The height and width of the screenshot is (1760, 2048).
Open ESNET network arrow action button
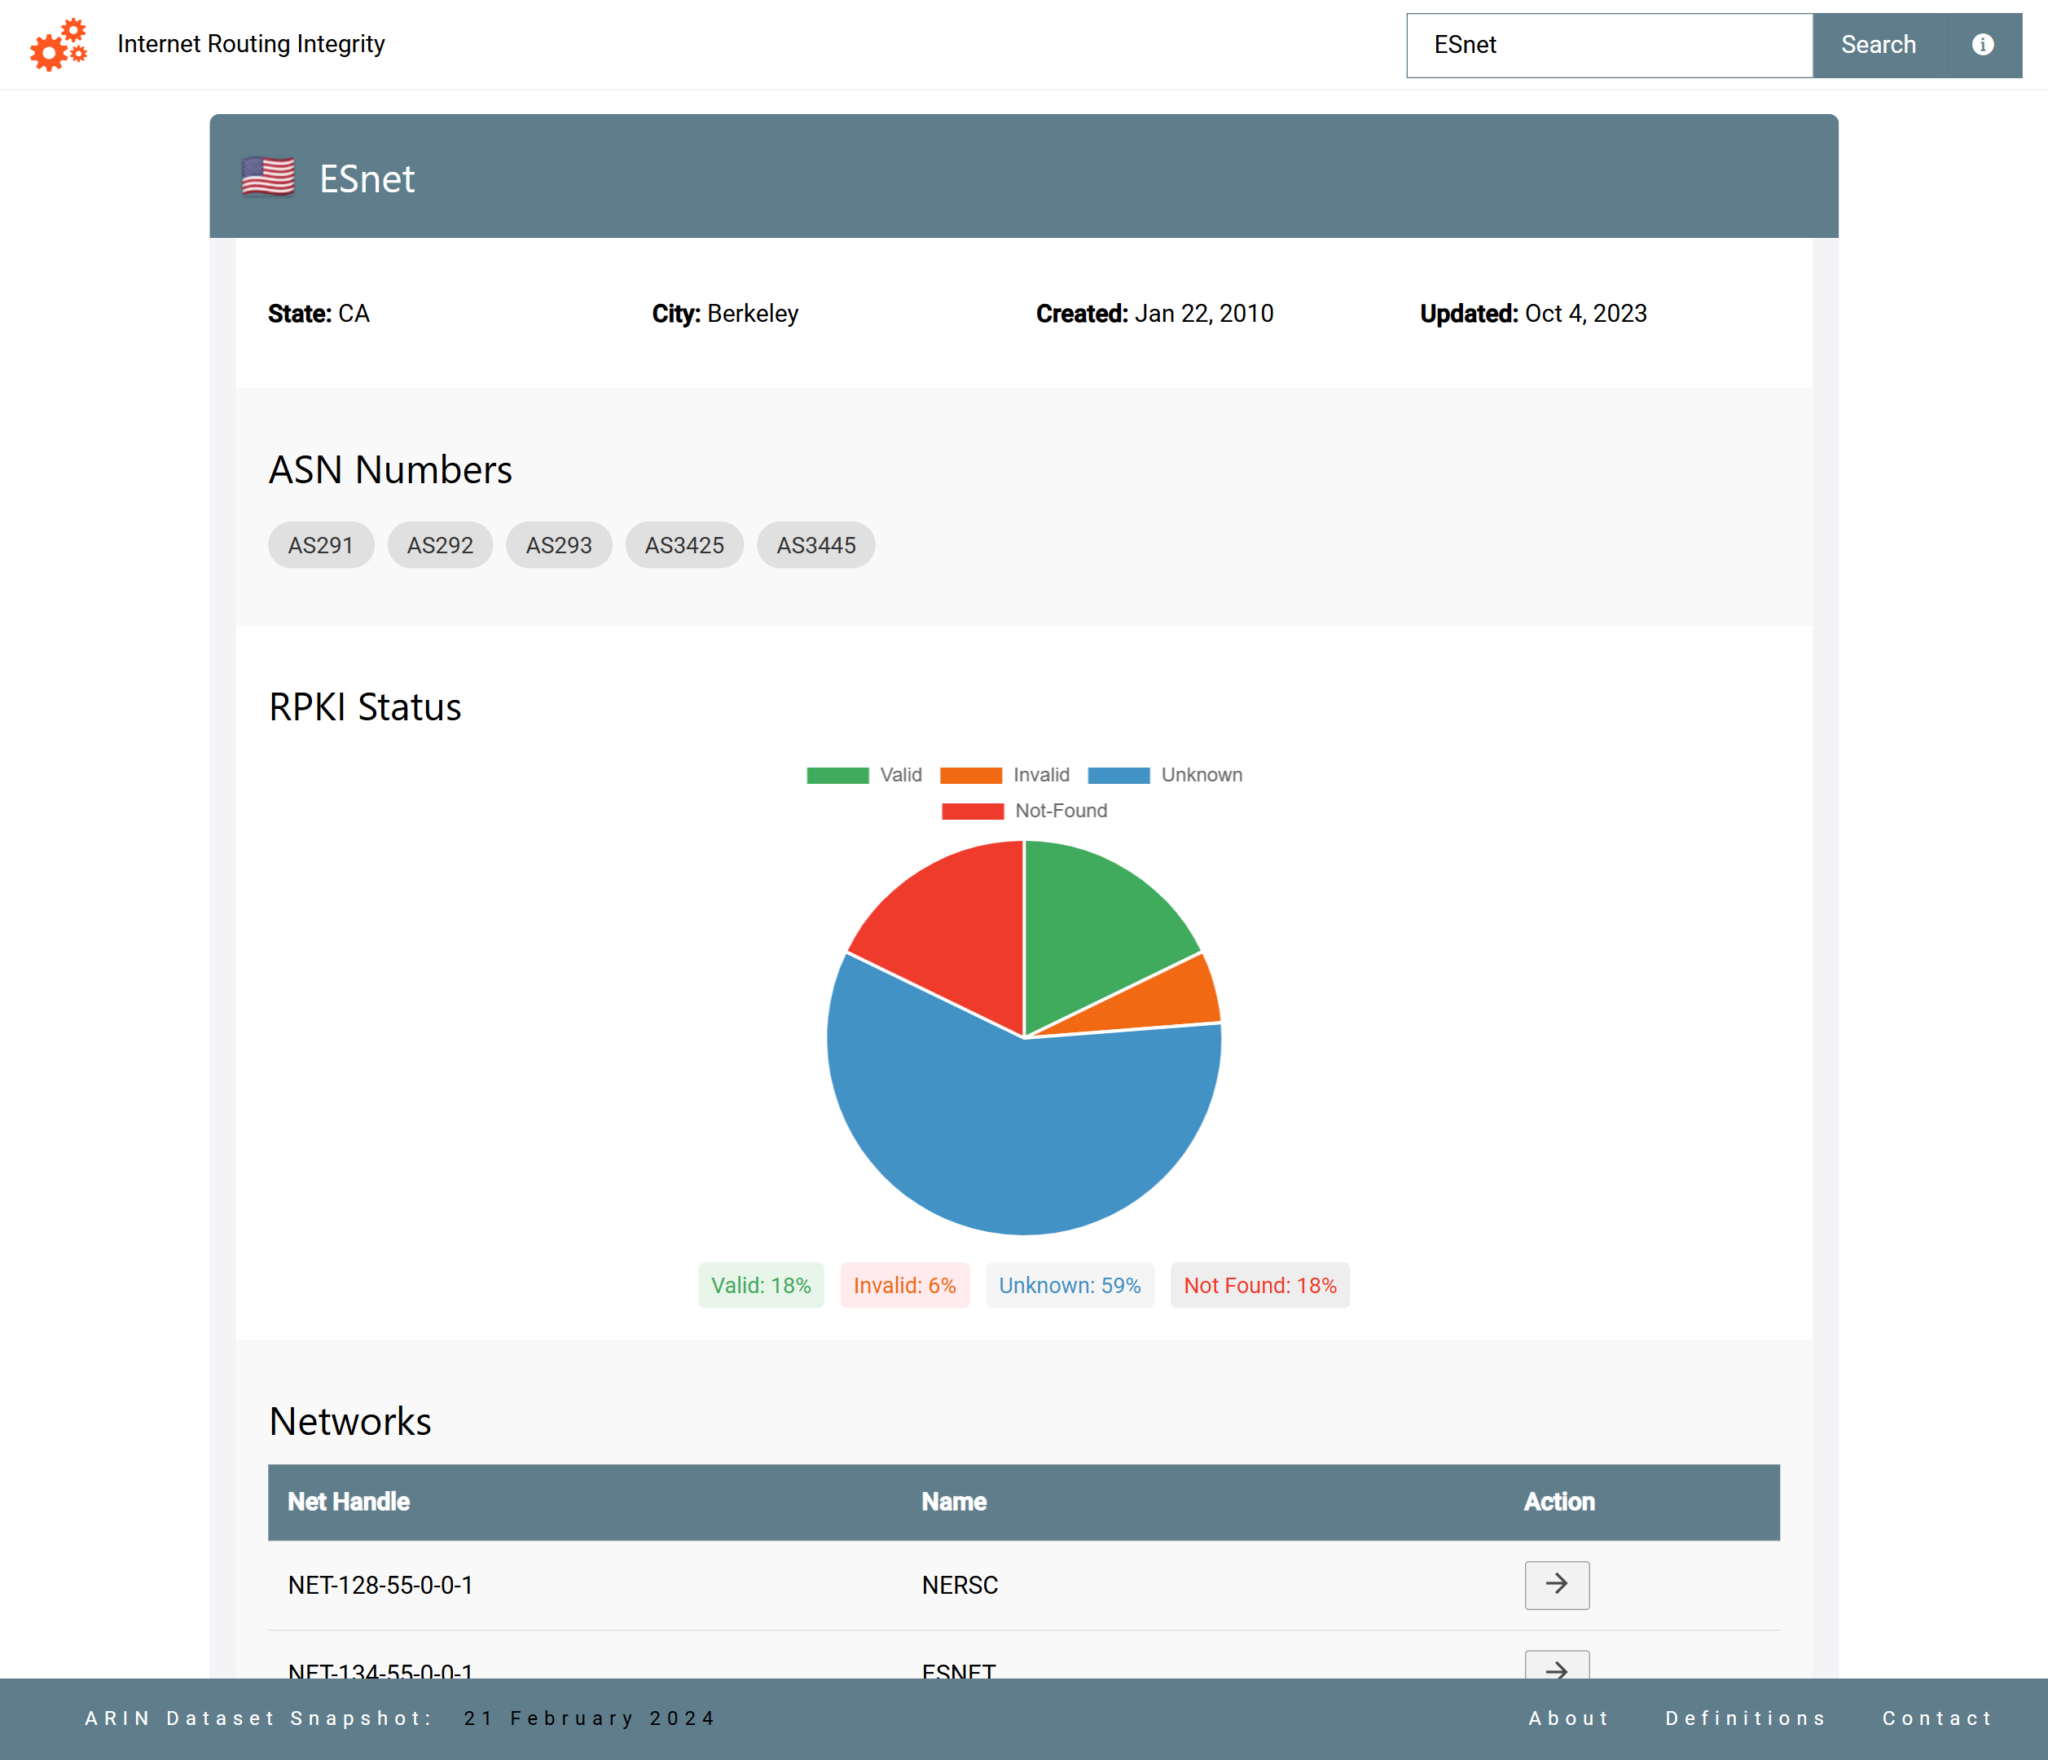pyautogui.click(x=1556, y=1667)
